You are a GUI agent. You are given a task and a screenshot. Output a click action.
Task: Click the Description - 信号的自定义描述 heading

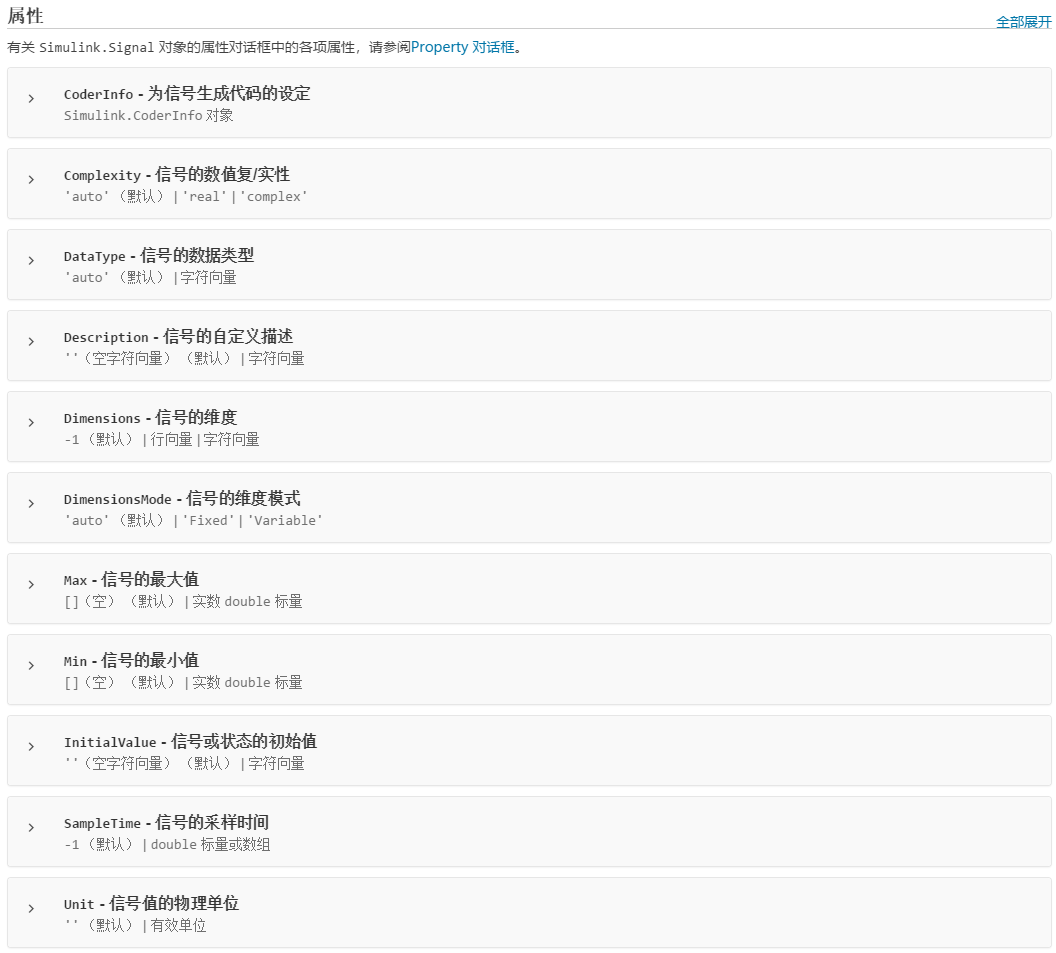coord(178,336)
